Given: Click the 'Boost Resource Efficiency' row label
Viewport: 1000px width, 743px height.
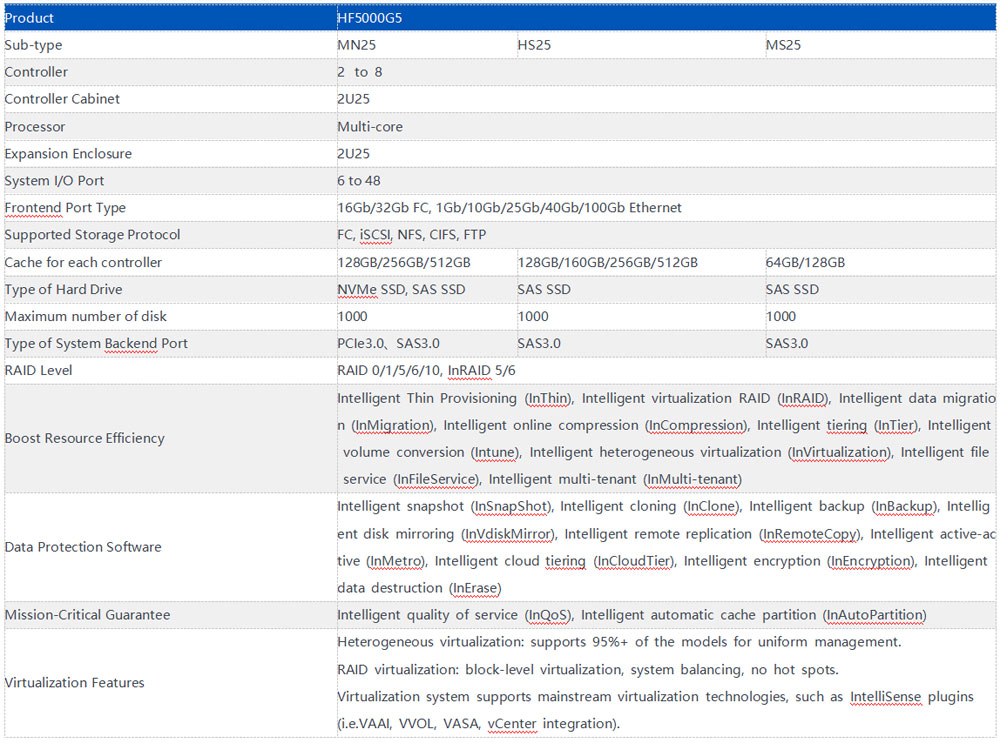Looking at the screenshot, I should [84, 438].
